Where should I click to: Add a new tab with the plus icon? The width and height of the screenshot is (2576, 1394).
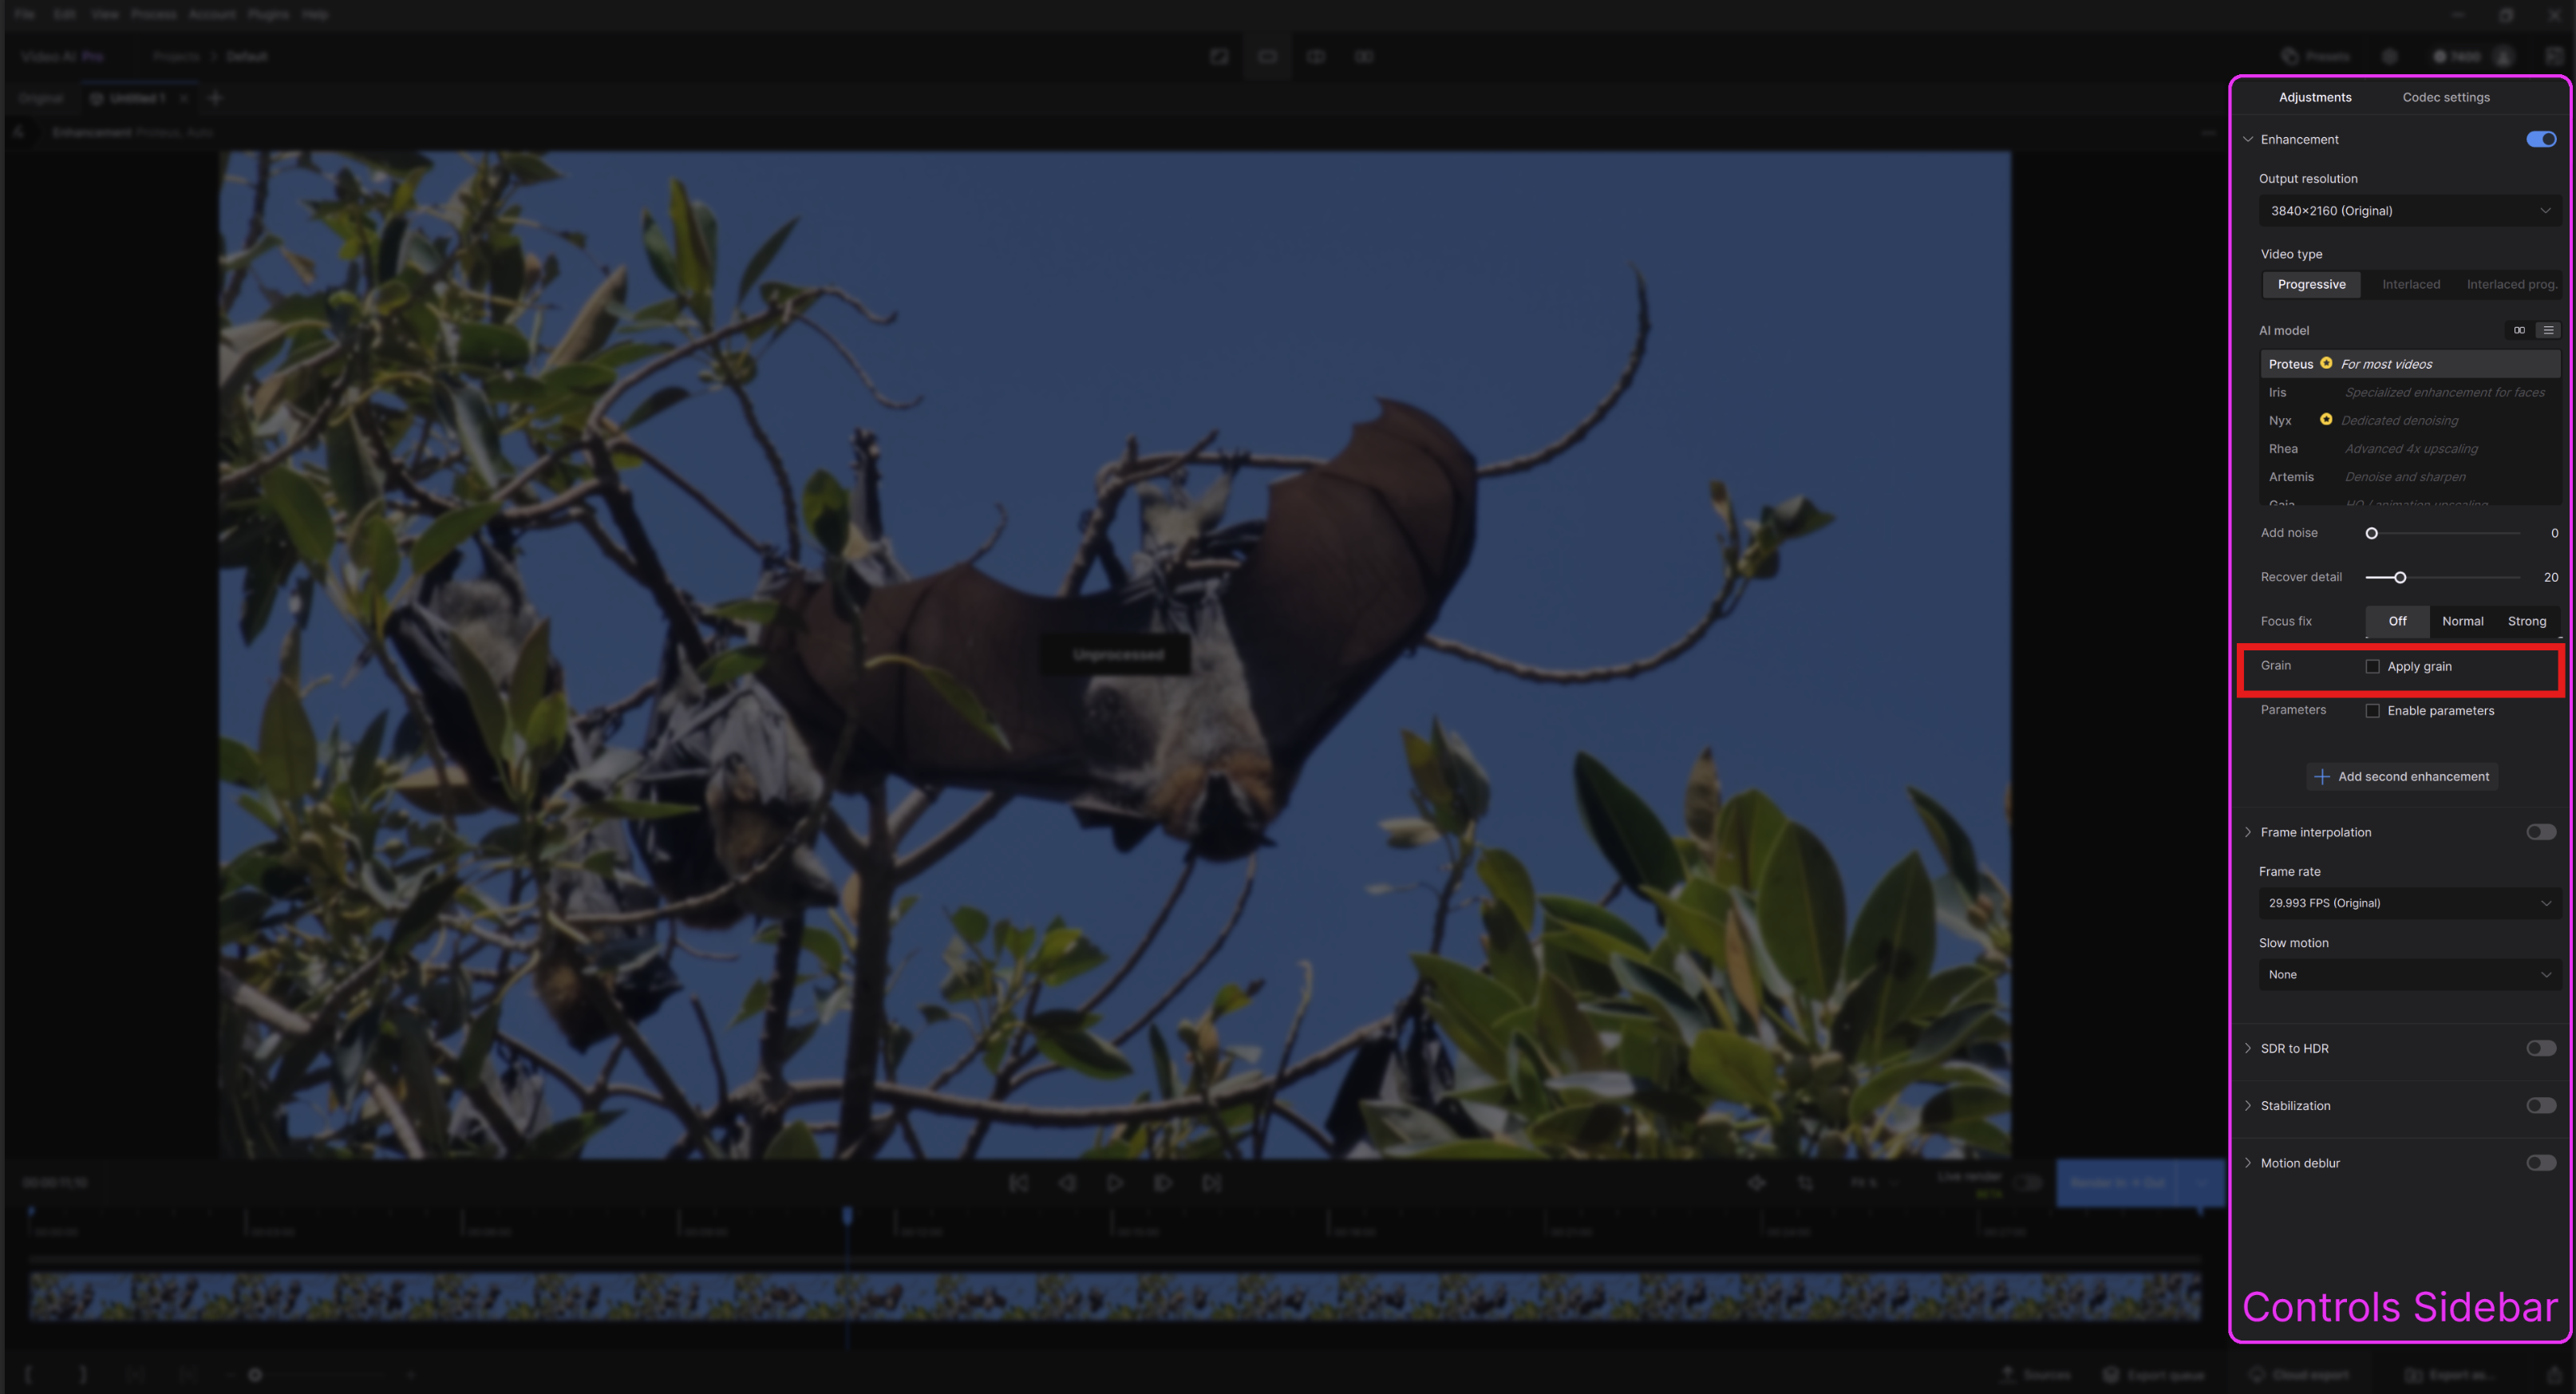coord(215,98)
